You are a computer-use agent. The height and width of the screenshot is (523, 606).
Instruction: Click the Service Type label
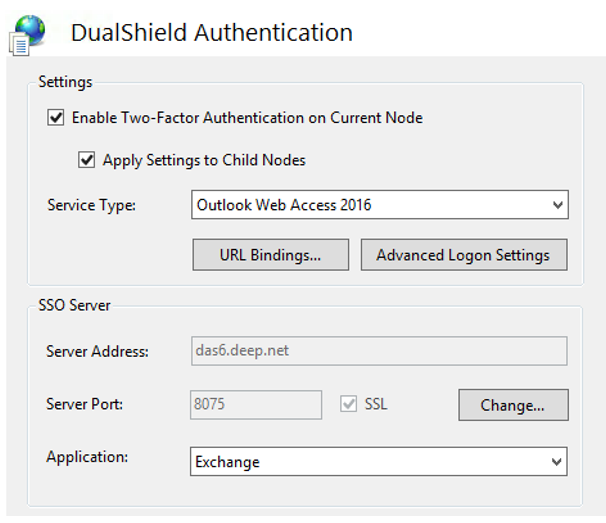pyautogui.click(x=91, y=205)
